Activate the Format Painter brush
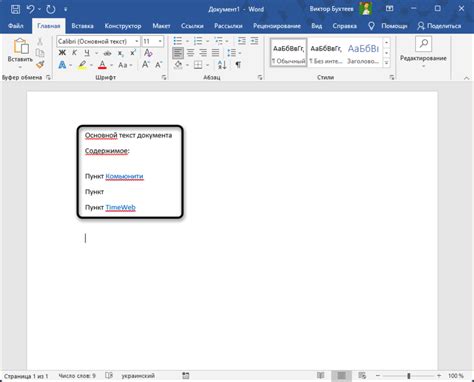The image size is (474, 382). (40, 64)
